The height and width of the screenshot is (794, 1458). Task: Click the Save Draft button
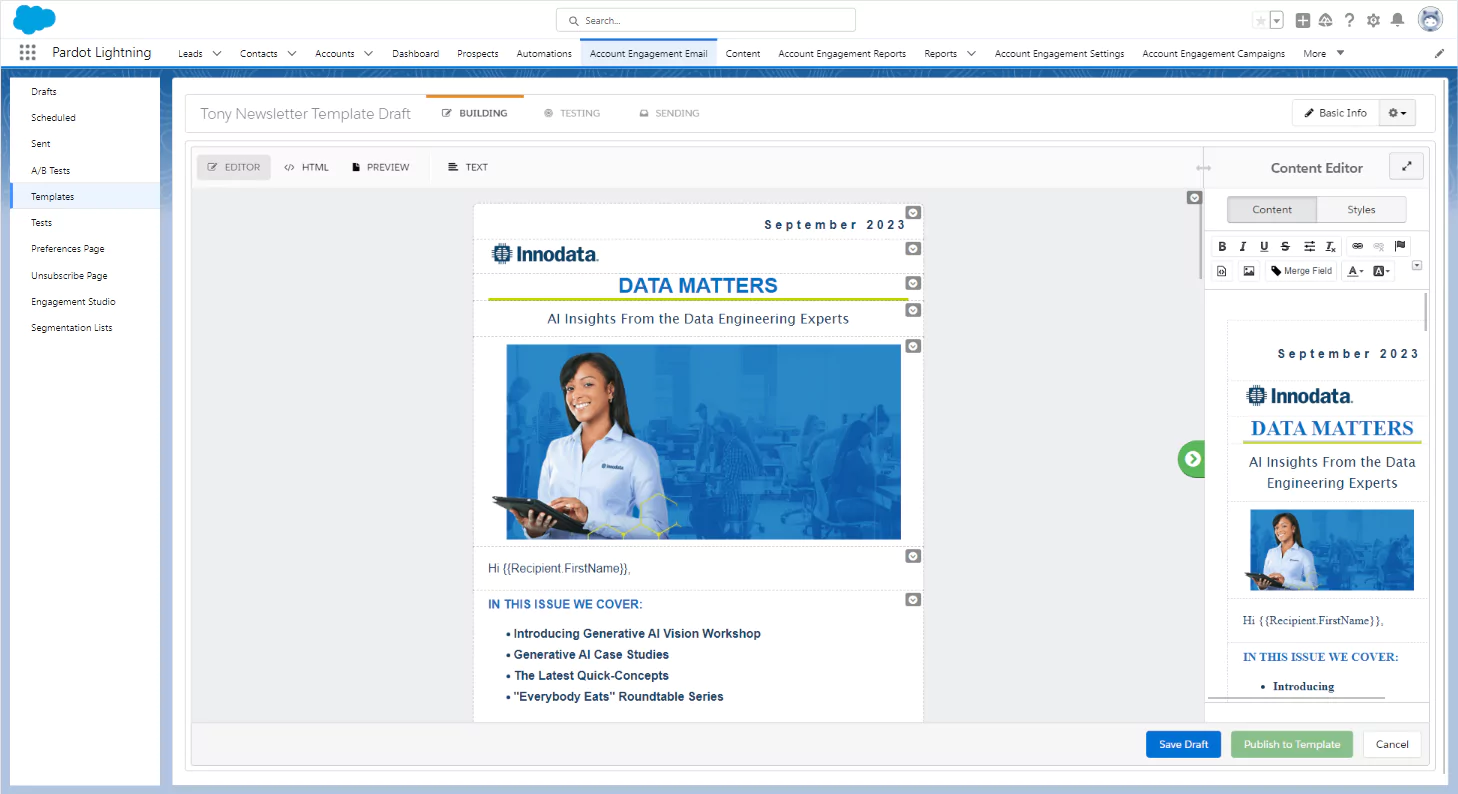click(x=1183, y=744)
